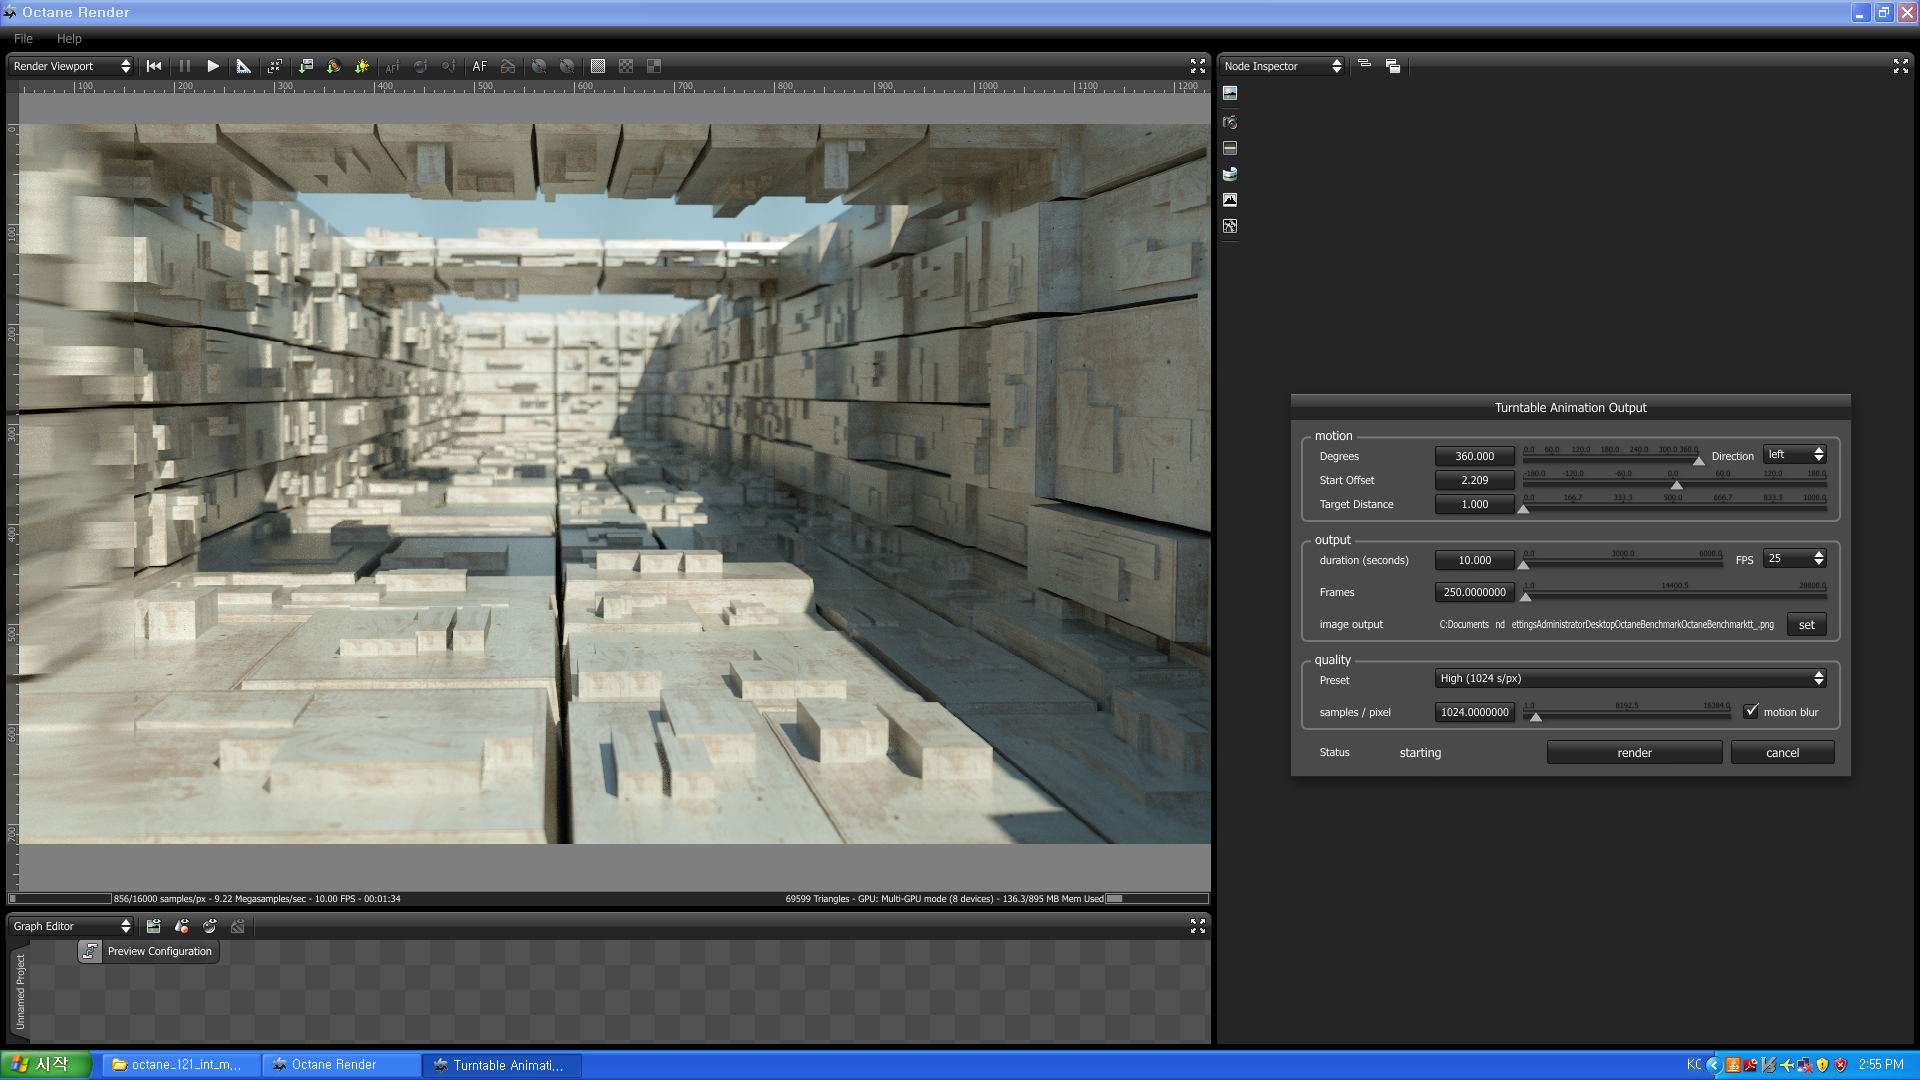
Task: Open the Render Viewport panel type dropdown
Action: 71,66
